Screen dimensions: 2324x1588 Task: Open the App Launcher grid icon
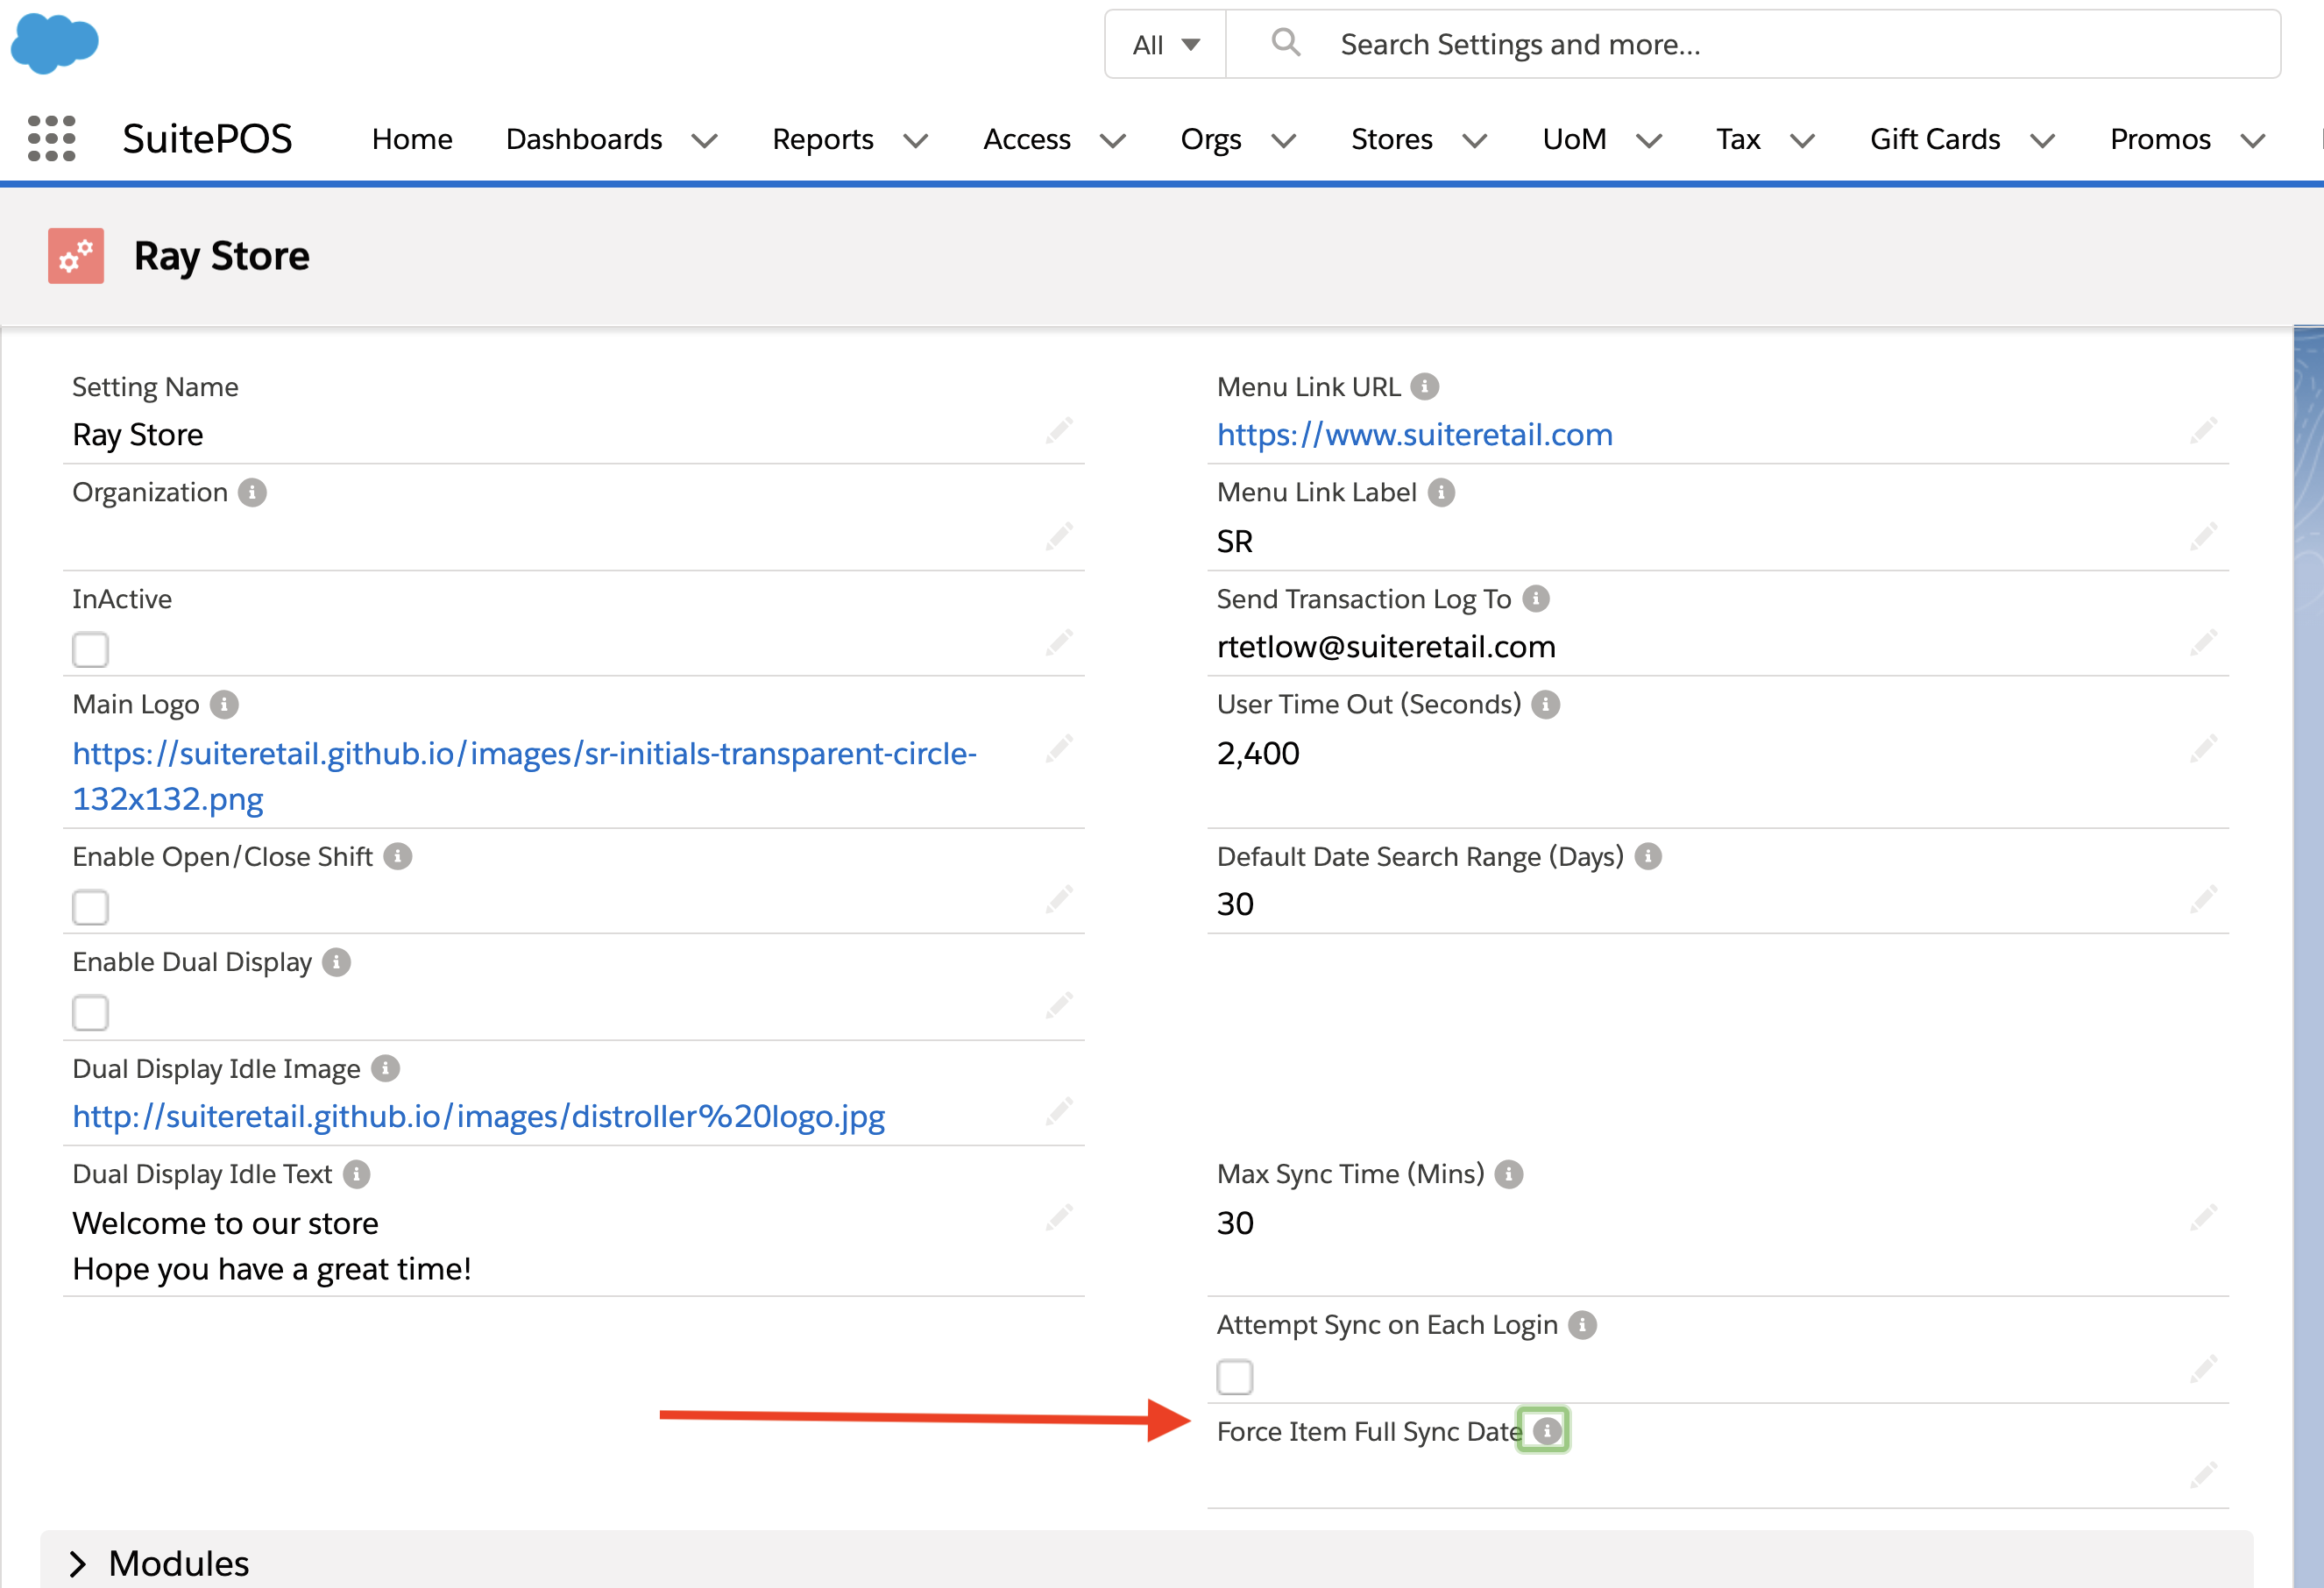pos(51,138)
